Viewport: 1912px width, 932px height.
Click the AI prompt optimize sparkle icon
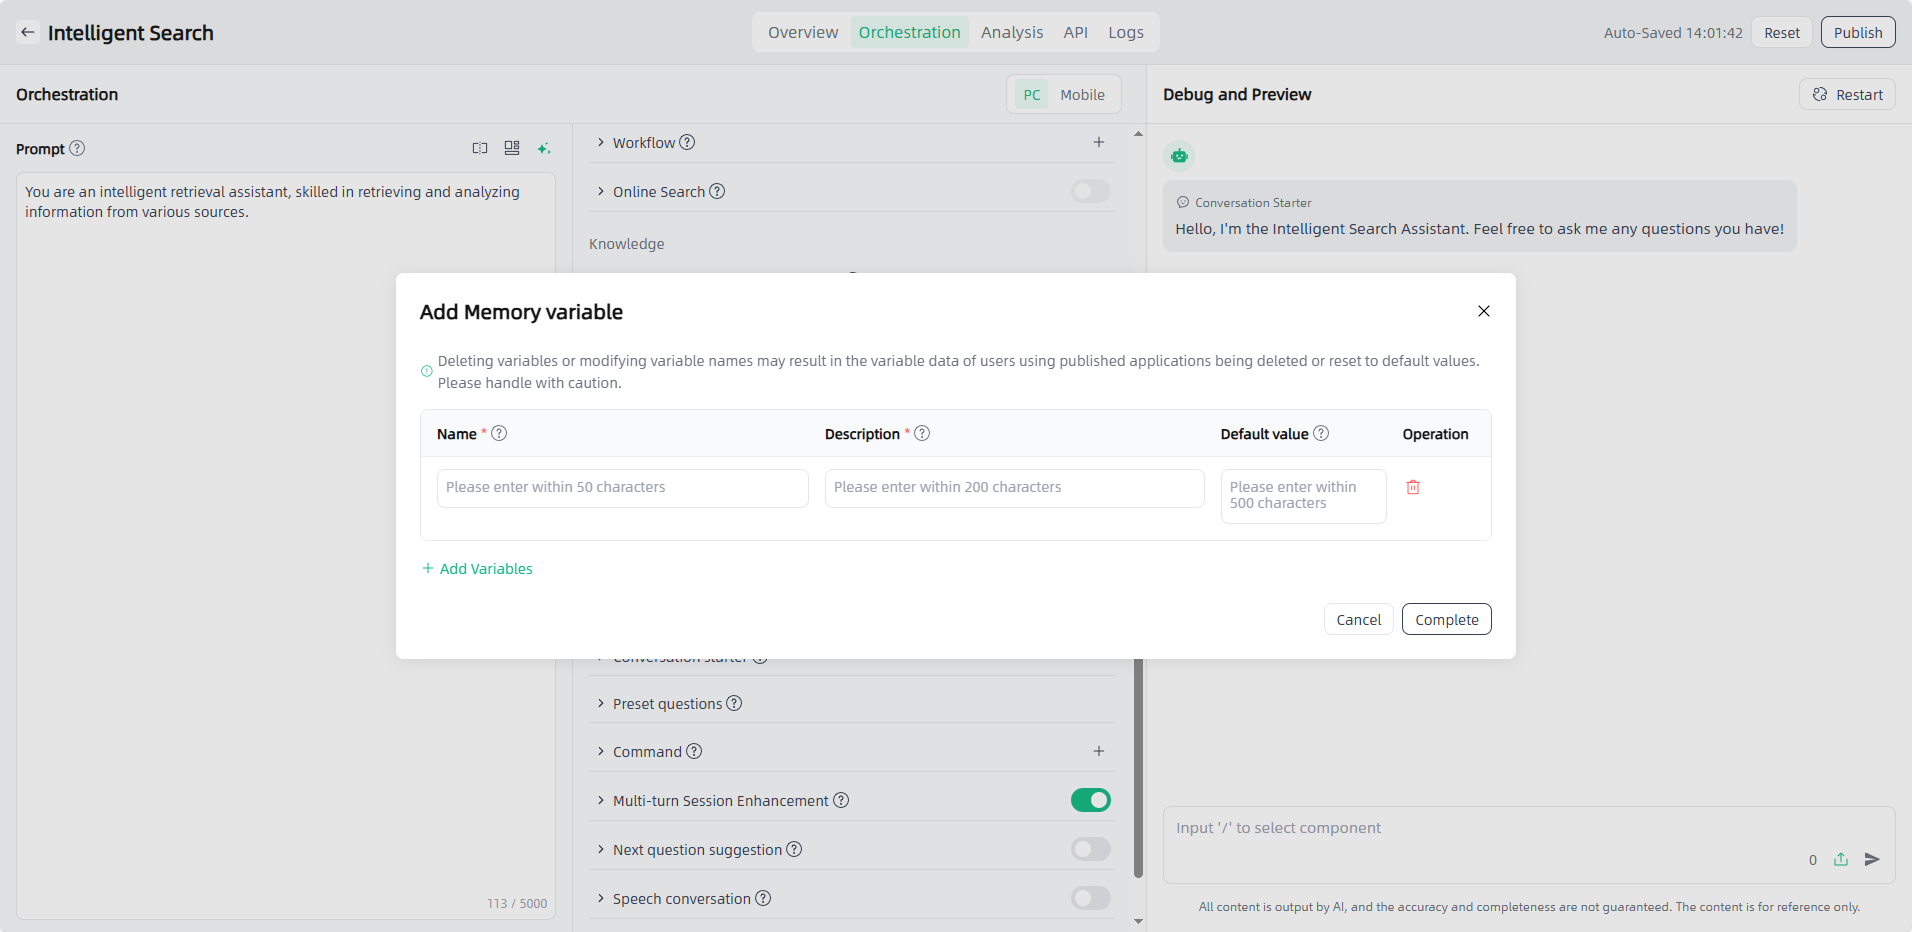[x=544, y=148]
